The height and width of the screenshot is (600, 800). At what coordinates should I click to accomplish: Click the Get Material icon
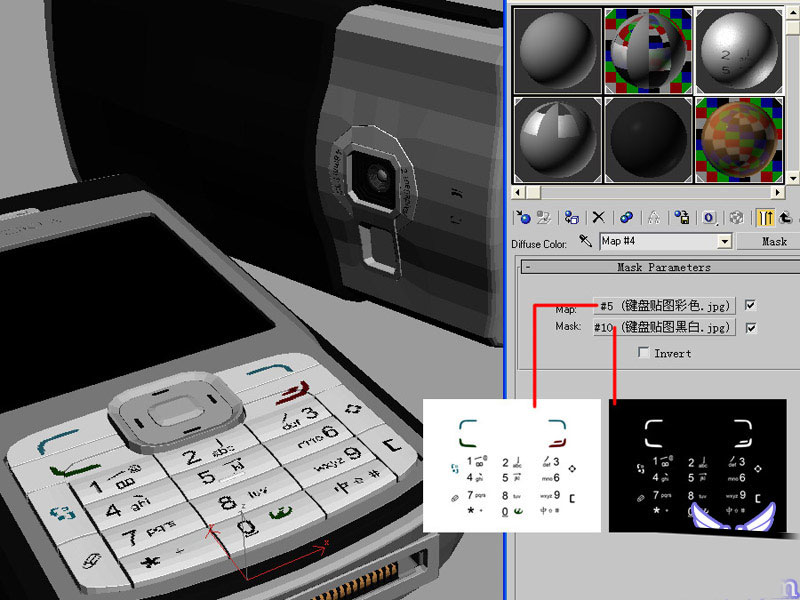[521, 217]
